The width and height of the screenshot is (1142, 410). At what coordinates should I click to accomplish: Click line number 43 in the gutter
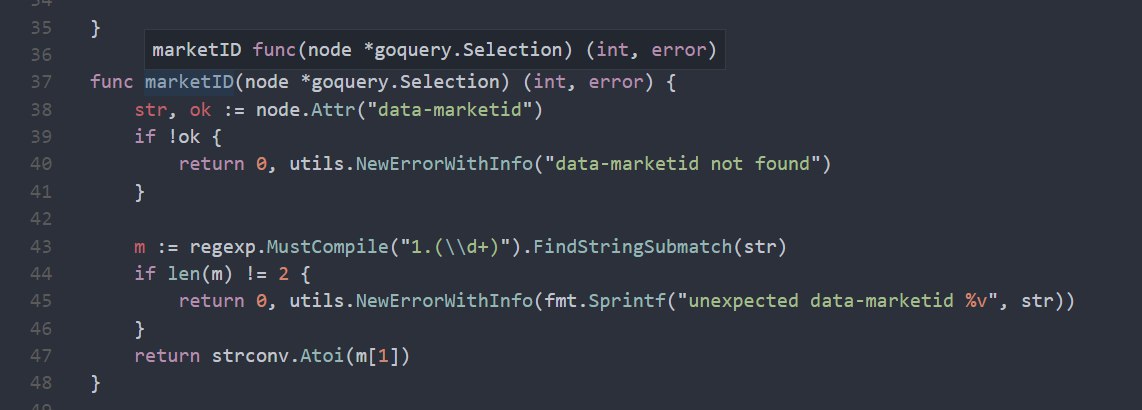[x=41, y=246]
